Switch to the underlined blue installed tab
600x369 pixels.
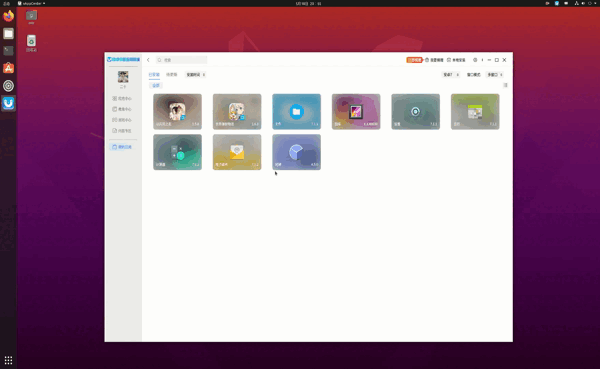(154, 75)
